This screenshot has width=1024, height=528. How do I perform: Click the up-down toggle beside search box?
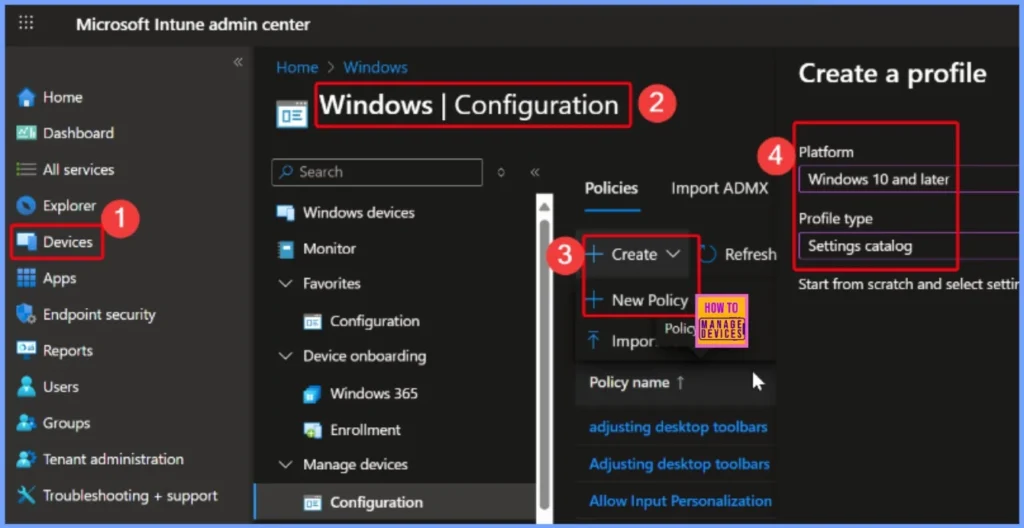pyautogui.click(x=501, y=173)
